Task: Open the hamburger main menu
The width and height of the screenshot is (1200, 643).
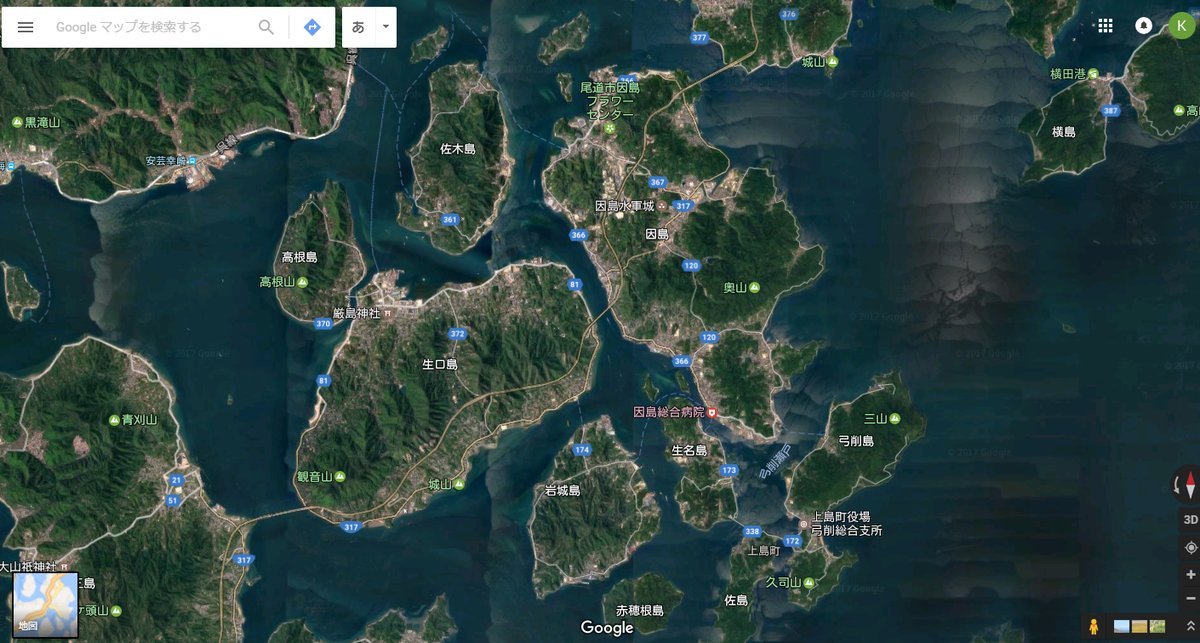Action: 26,27
